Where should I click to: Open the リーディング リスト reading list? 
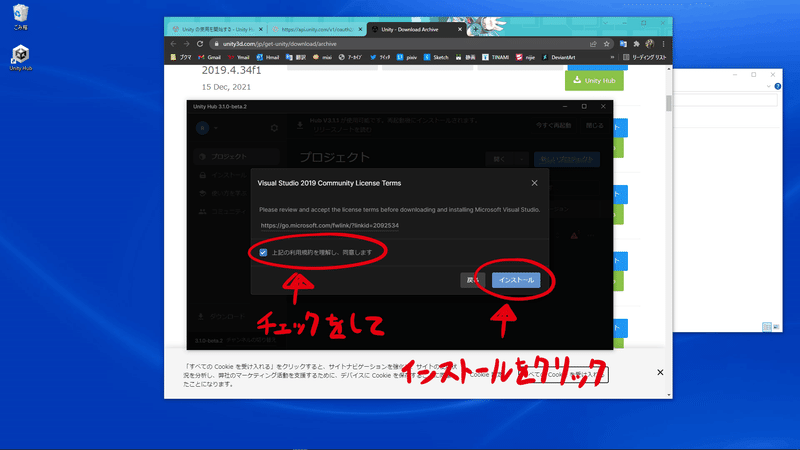pos(645,57)
